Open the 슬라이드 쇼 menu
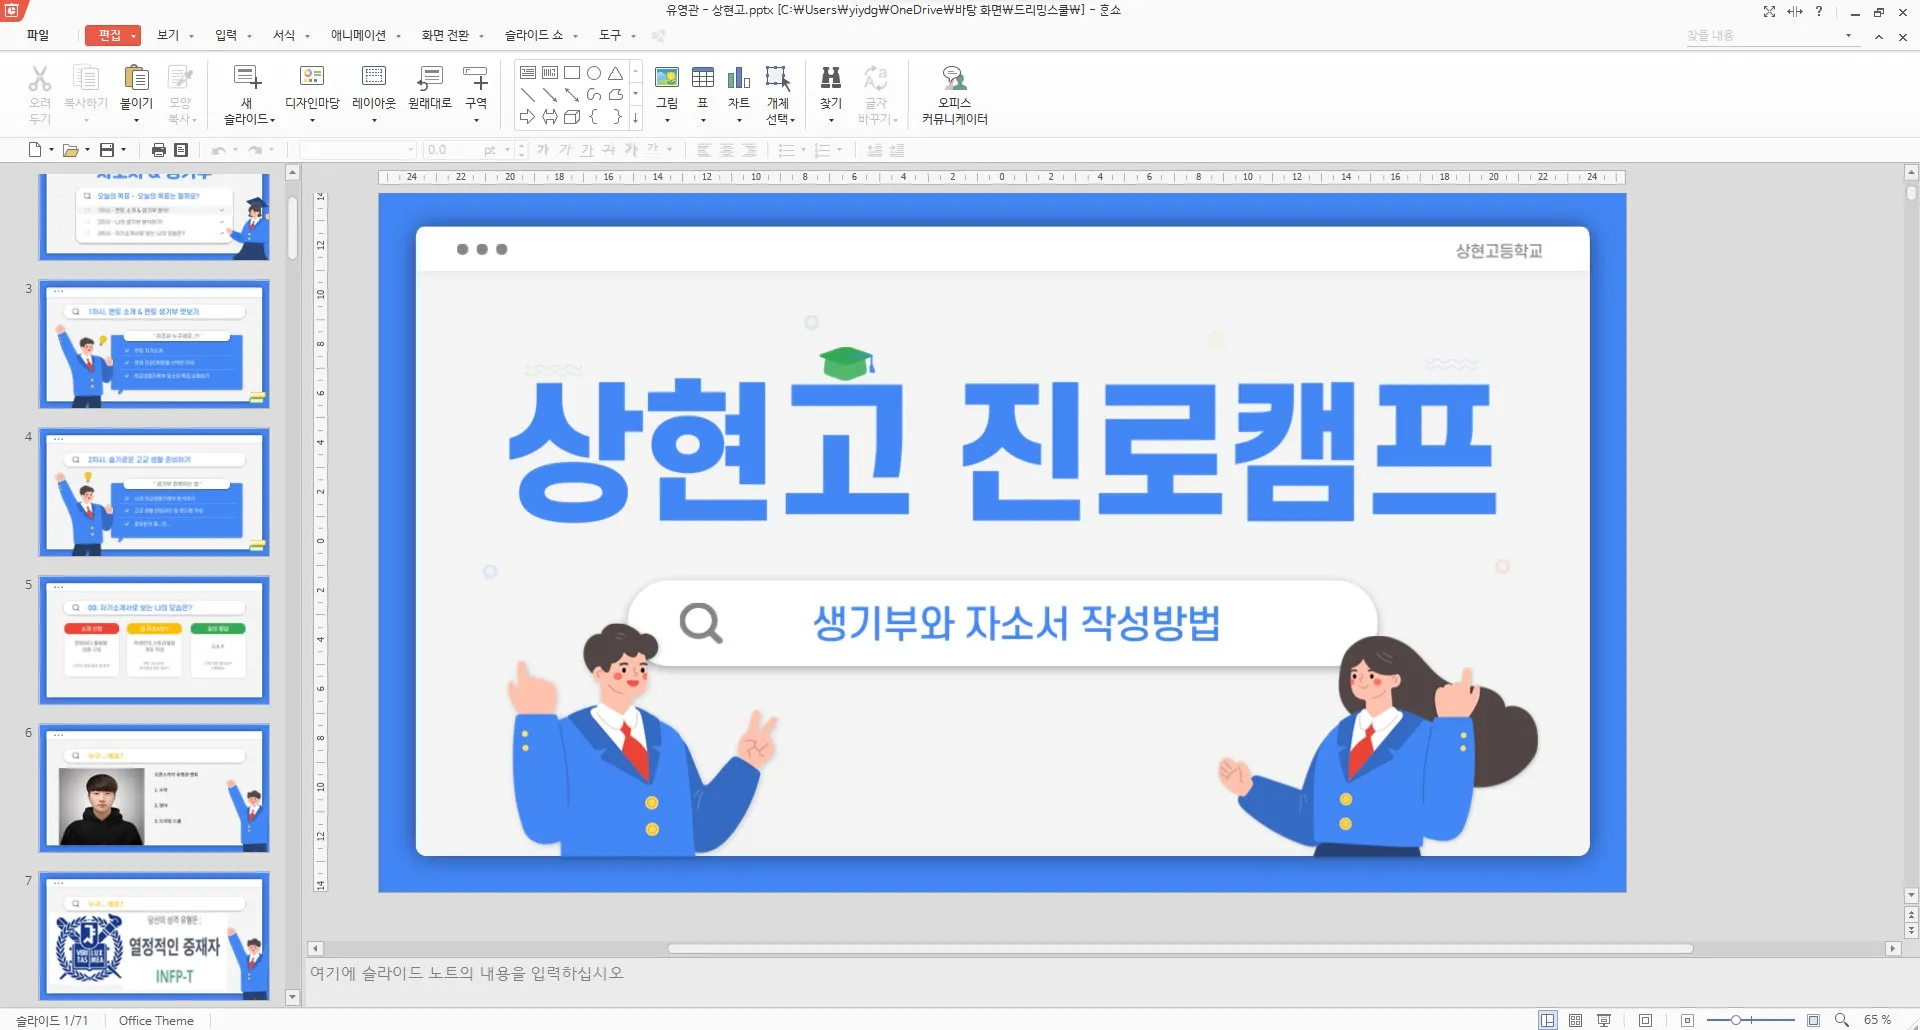Screen dimensions: 1920x1030 [533, 35]
